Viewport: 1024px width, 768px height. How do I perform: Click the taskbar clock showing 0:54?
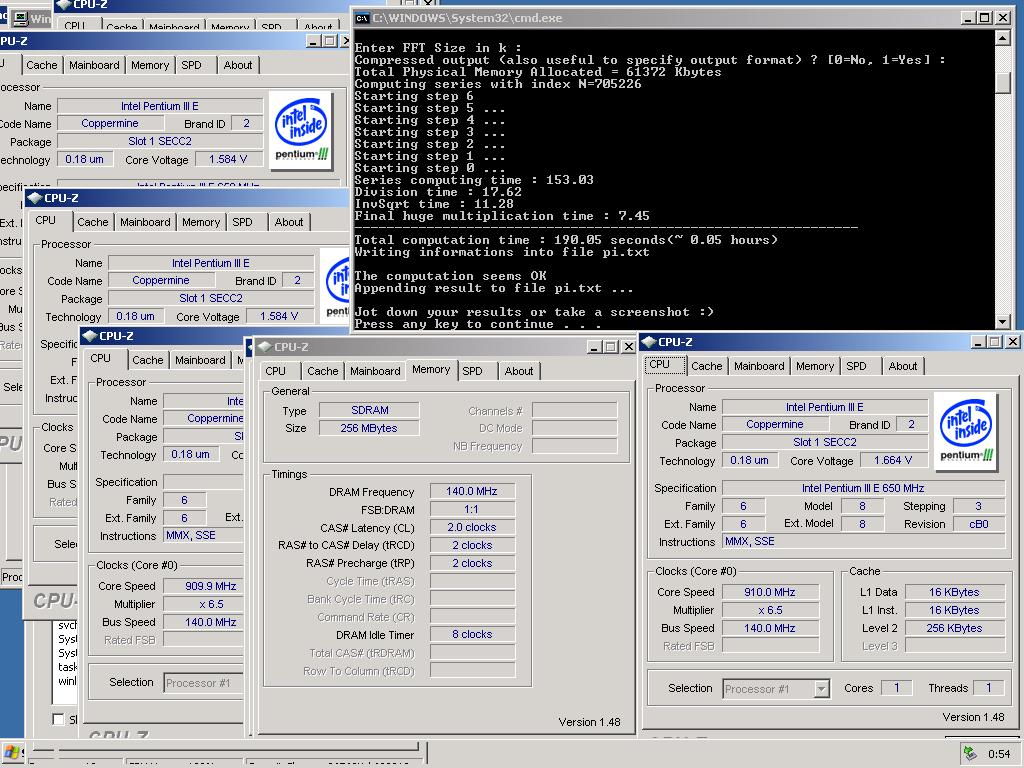(x=999, y=754)
